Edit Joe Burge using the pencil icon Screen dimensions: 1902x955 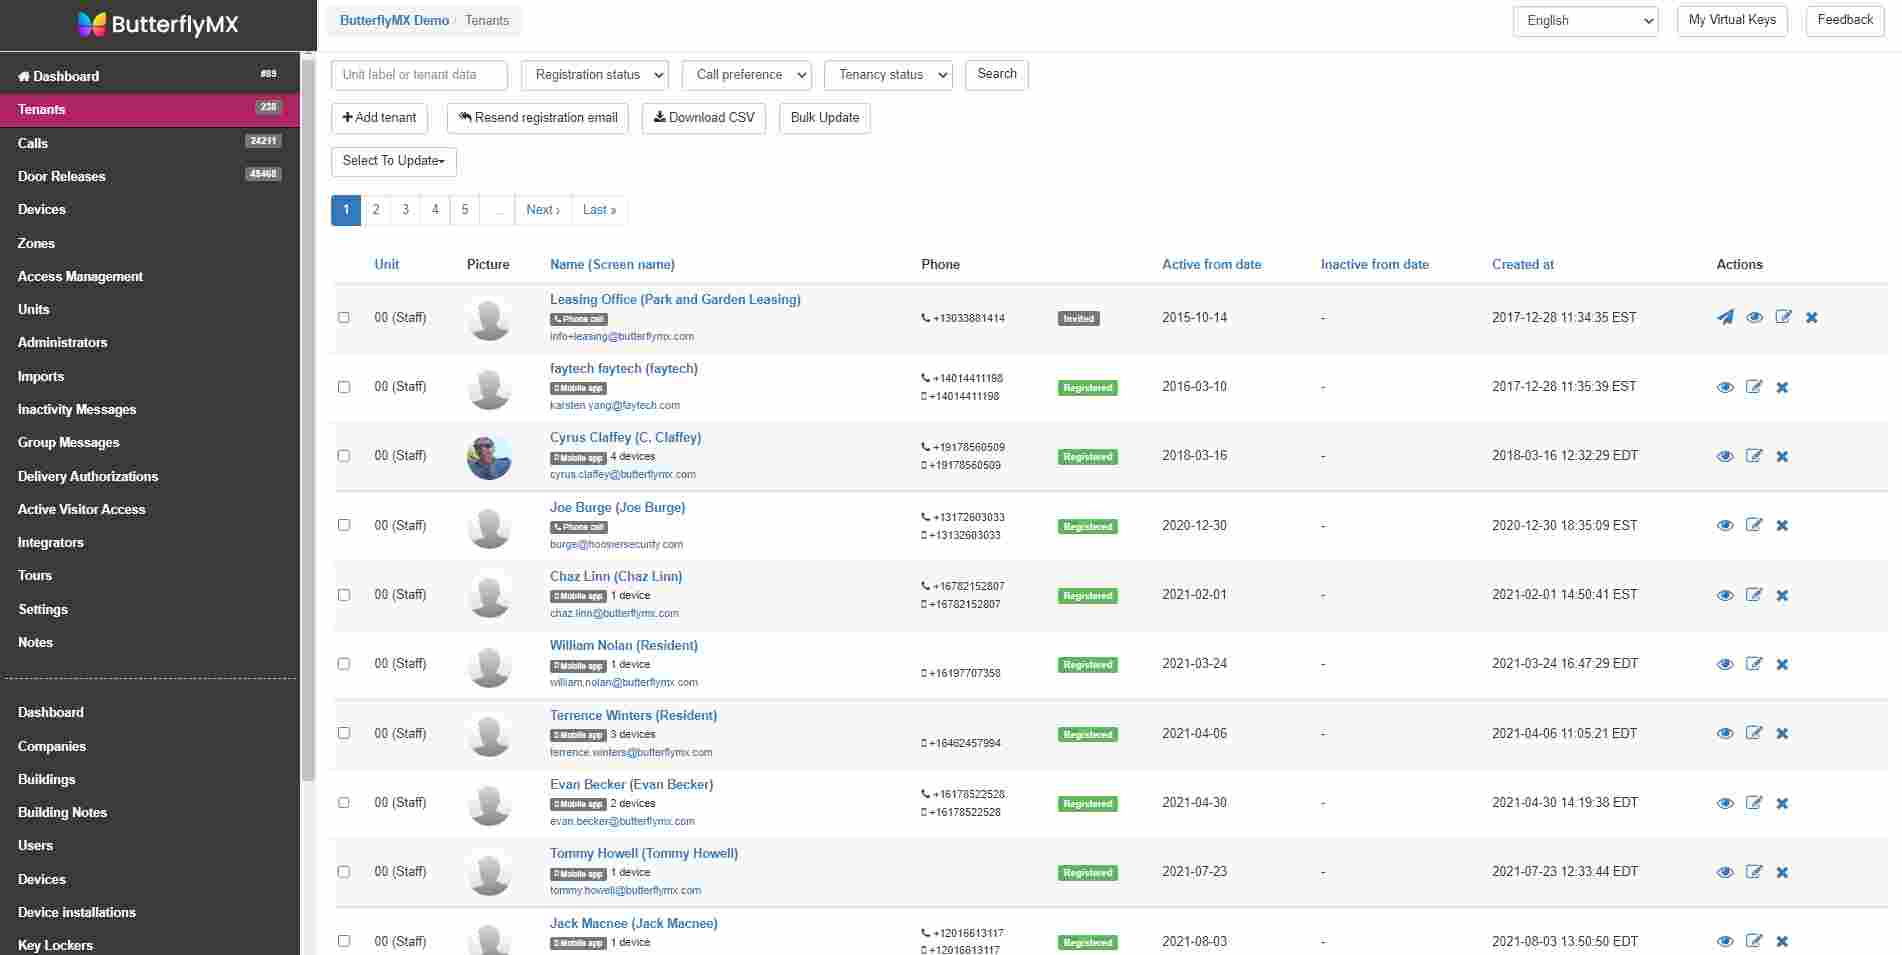[x=1754, y=525]
